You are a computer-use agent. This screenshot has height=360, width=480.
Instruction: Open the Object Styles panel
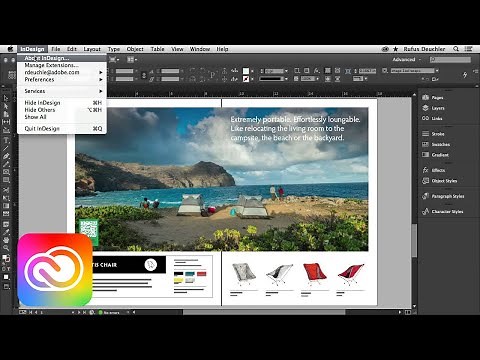[439, 181]
